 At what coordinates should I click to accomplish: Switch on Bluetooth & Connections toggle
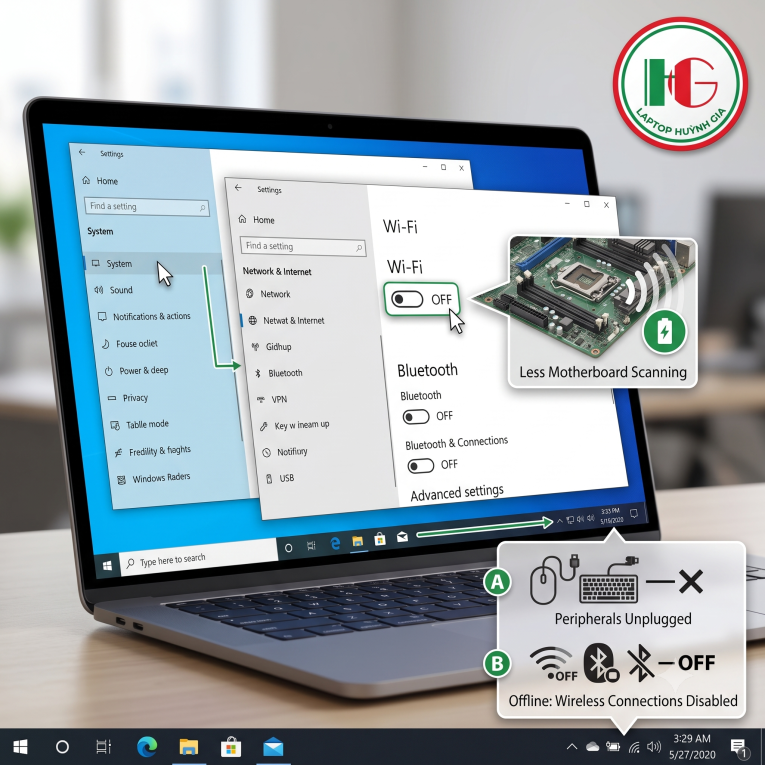tap(421, 466)
